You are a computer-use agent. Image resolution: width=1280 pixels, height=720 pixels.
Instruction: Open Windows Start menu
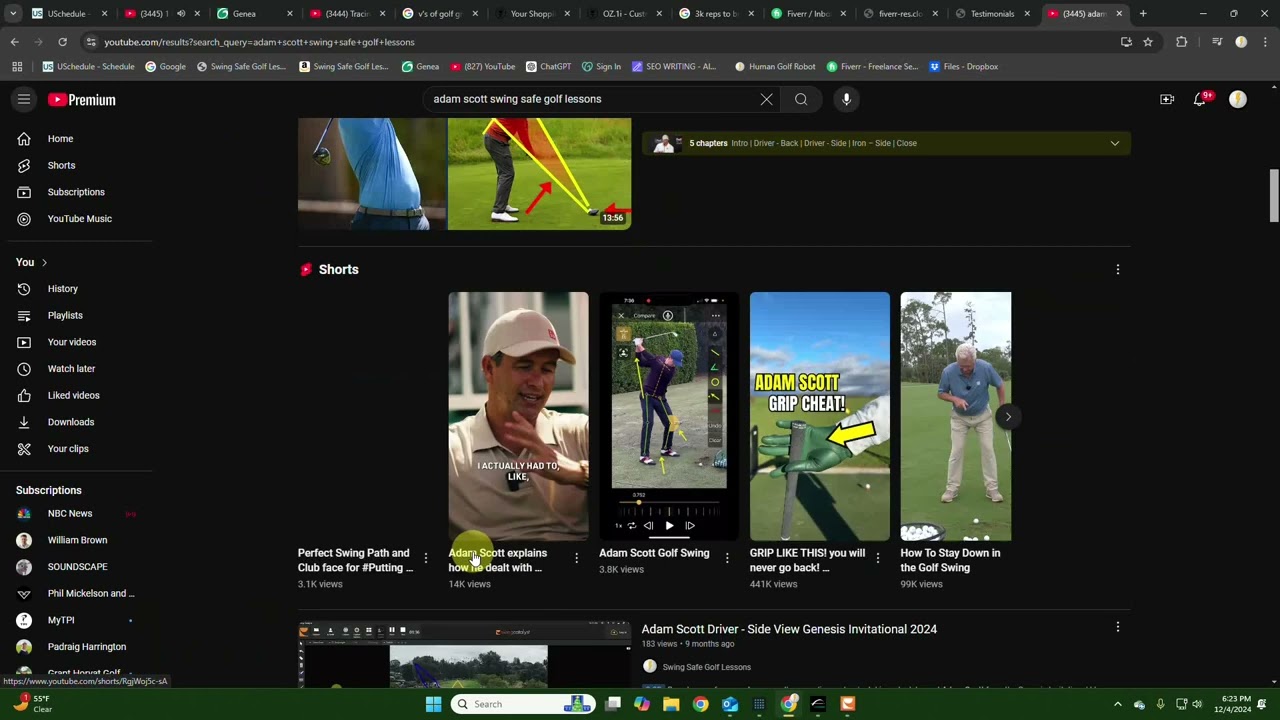(x=433, y=704)
